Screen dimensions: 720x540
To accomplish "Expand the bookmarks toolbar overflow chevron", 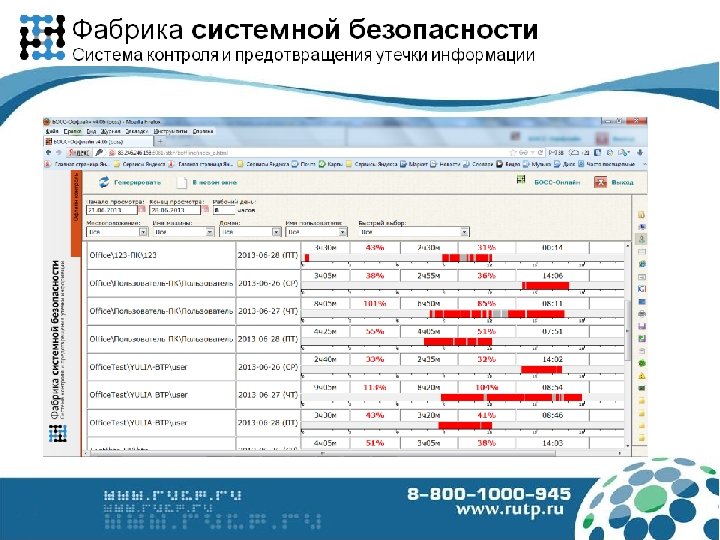I will pos(644,164).
